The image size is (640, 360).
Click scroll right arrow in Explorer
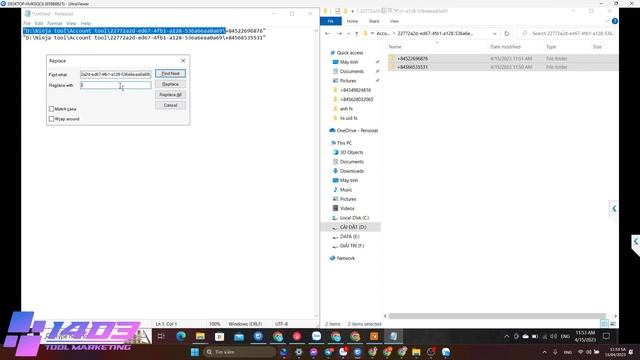615,316
